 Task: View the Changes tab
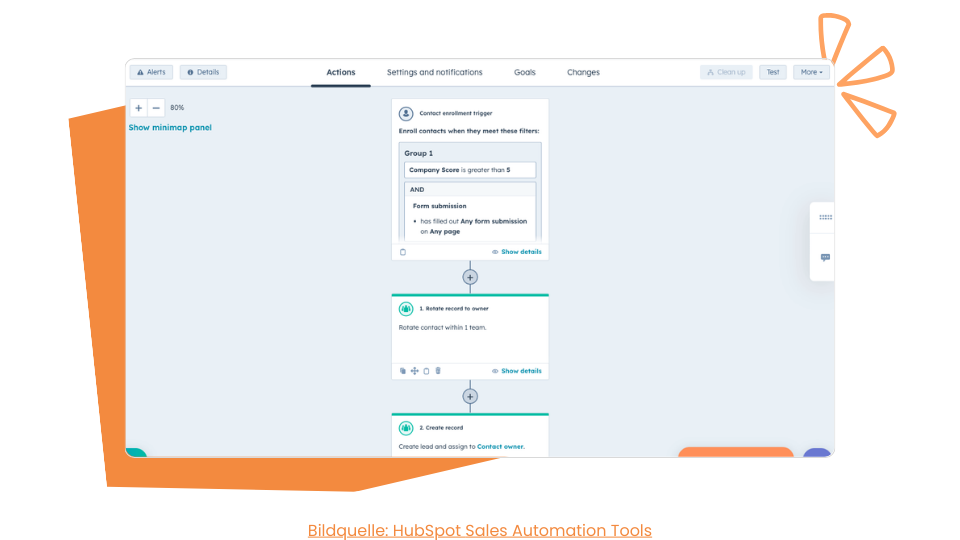point(583,72)
